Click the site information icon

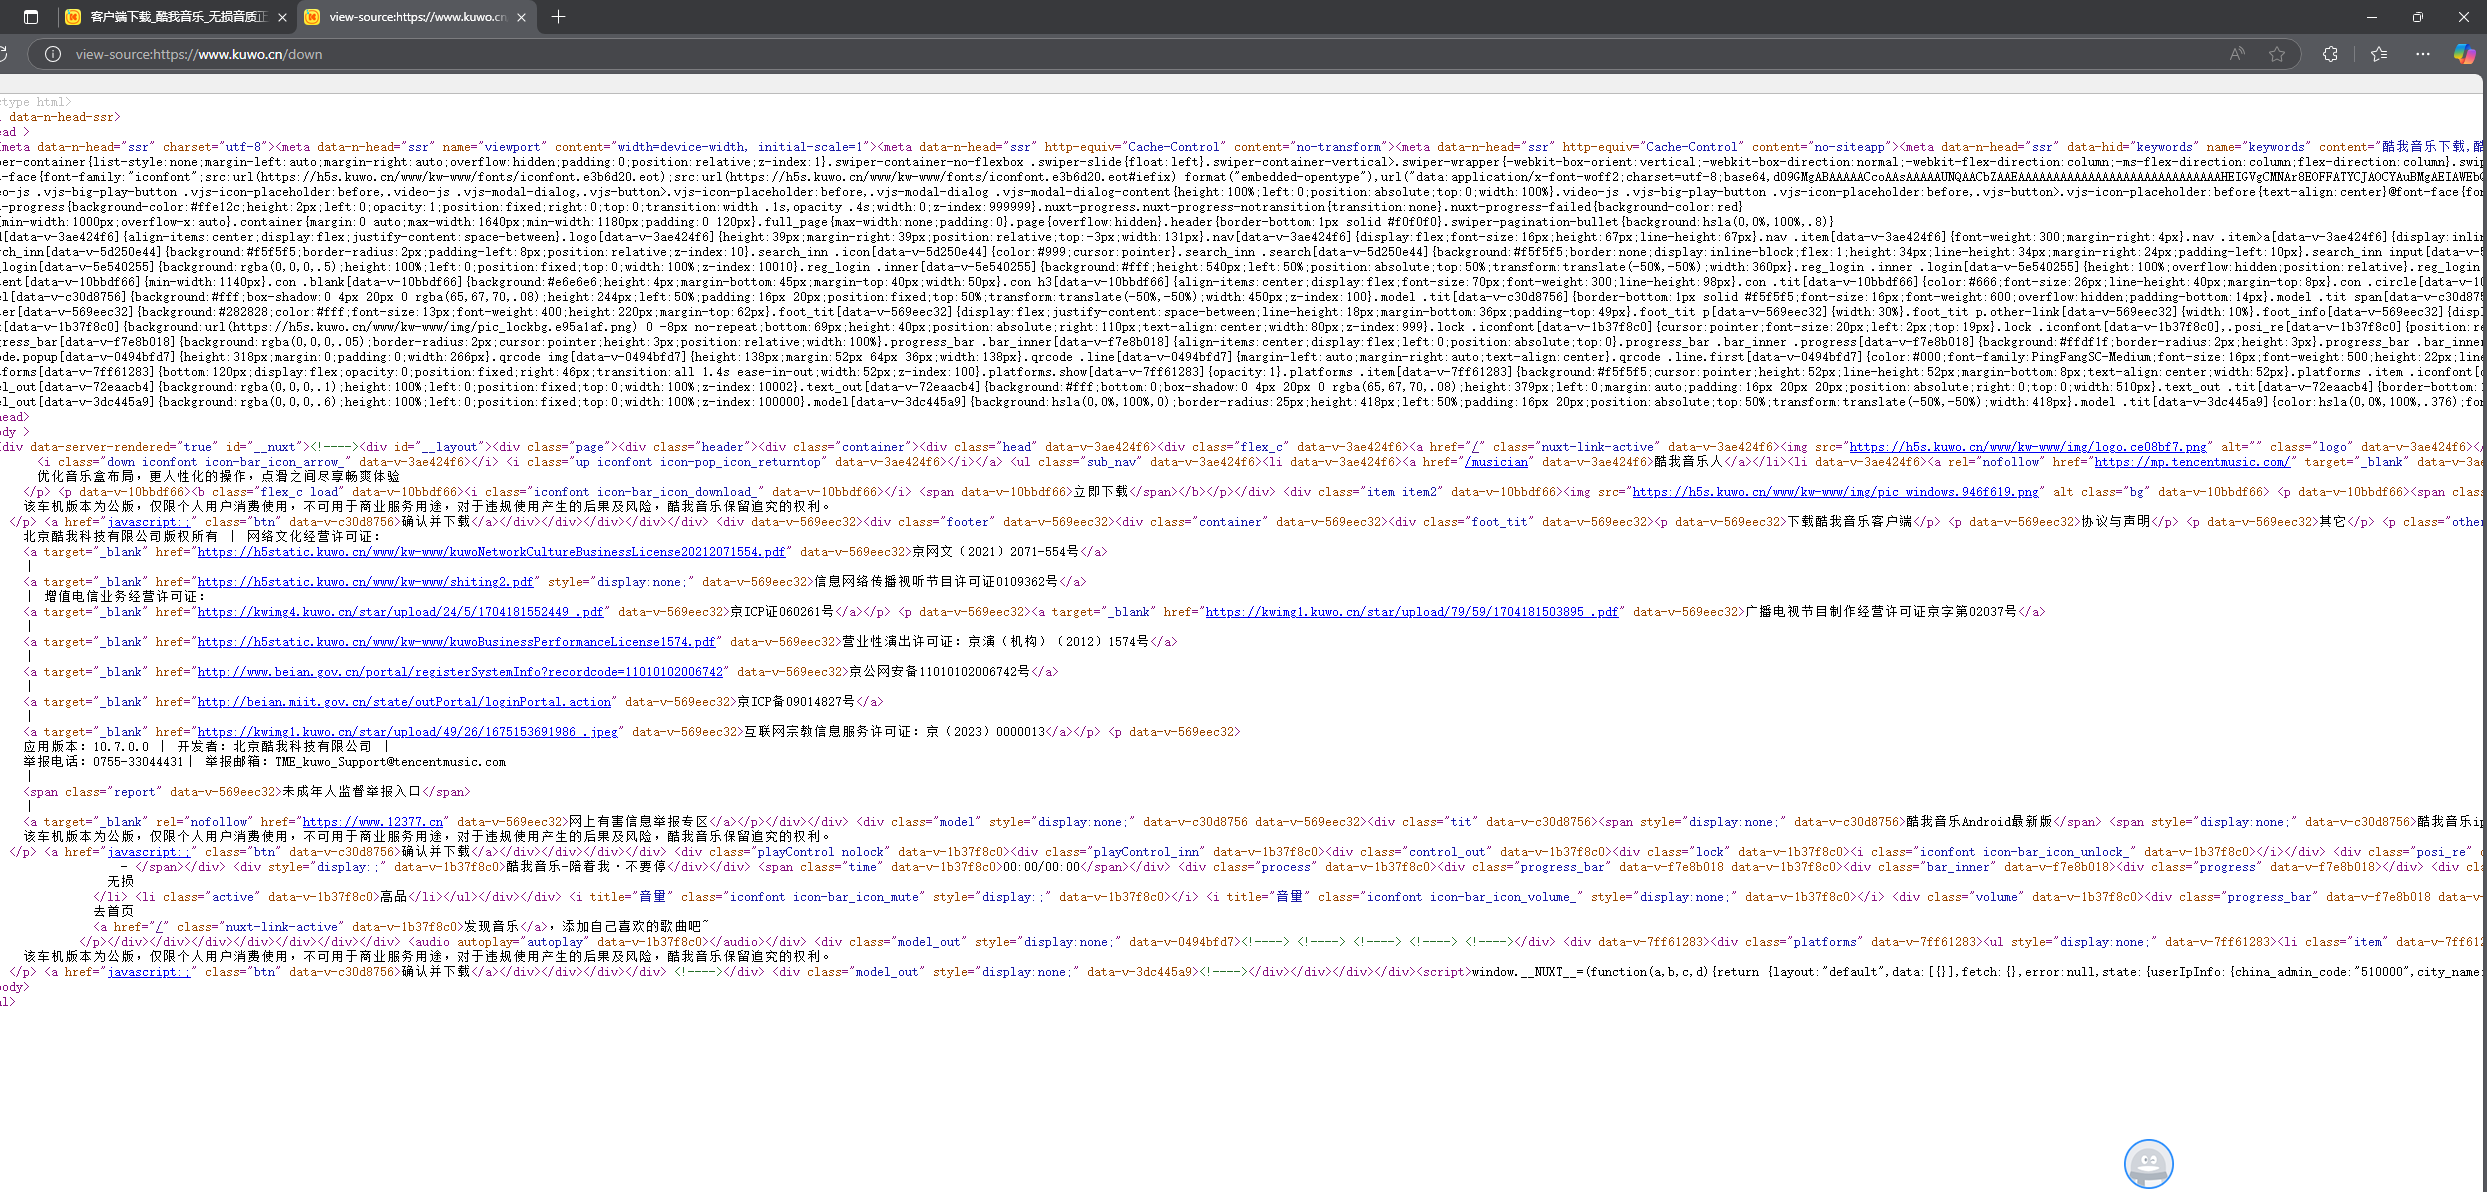point(53,54)
